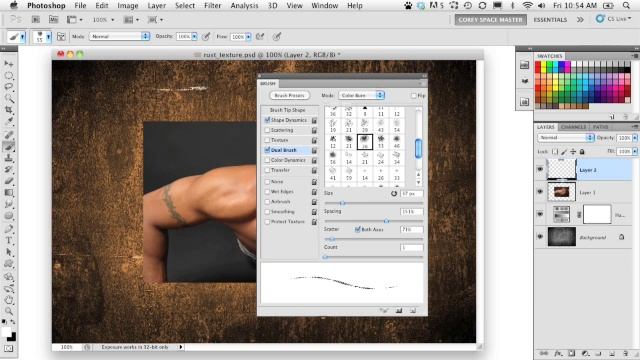
Task: Add a layer style via fx icon
Action: point(558,353)
